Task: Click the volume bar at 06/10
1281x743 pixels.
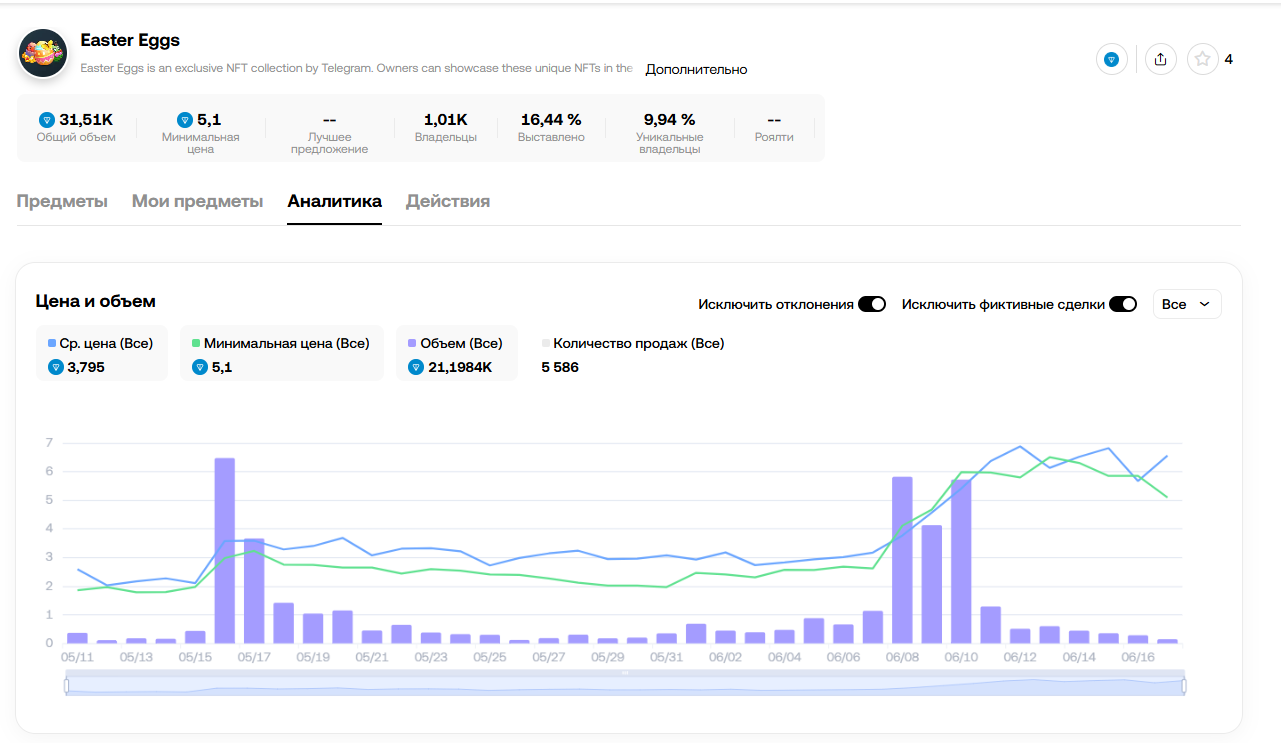Action: [x=961, y=561]
